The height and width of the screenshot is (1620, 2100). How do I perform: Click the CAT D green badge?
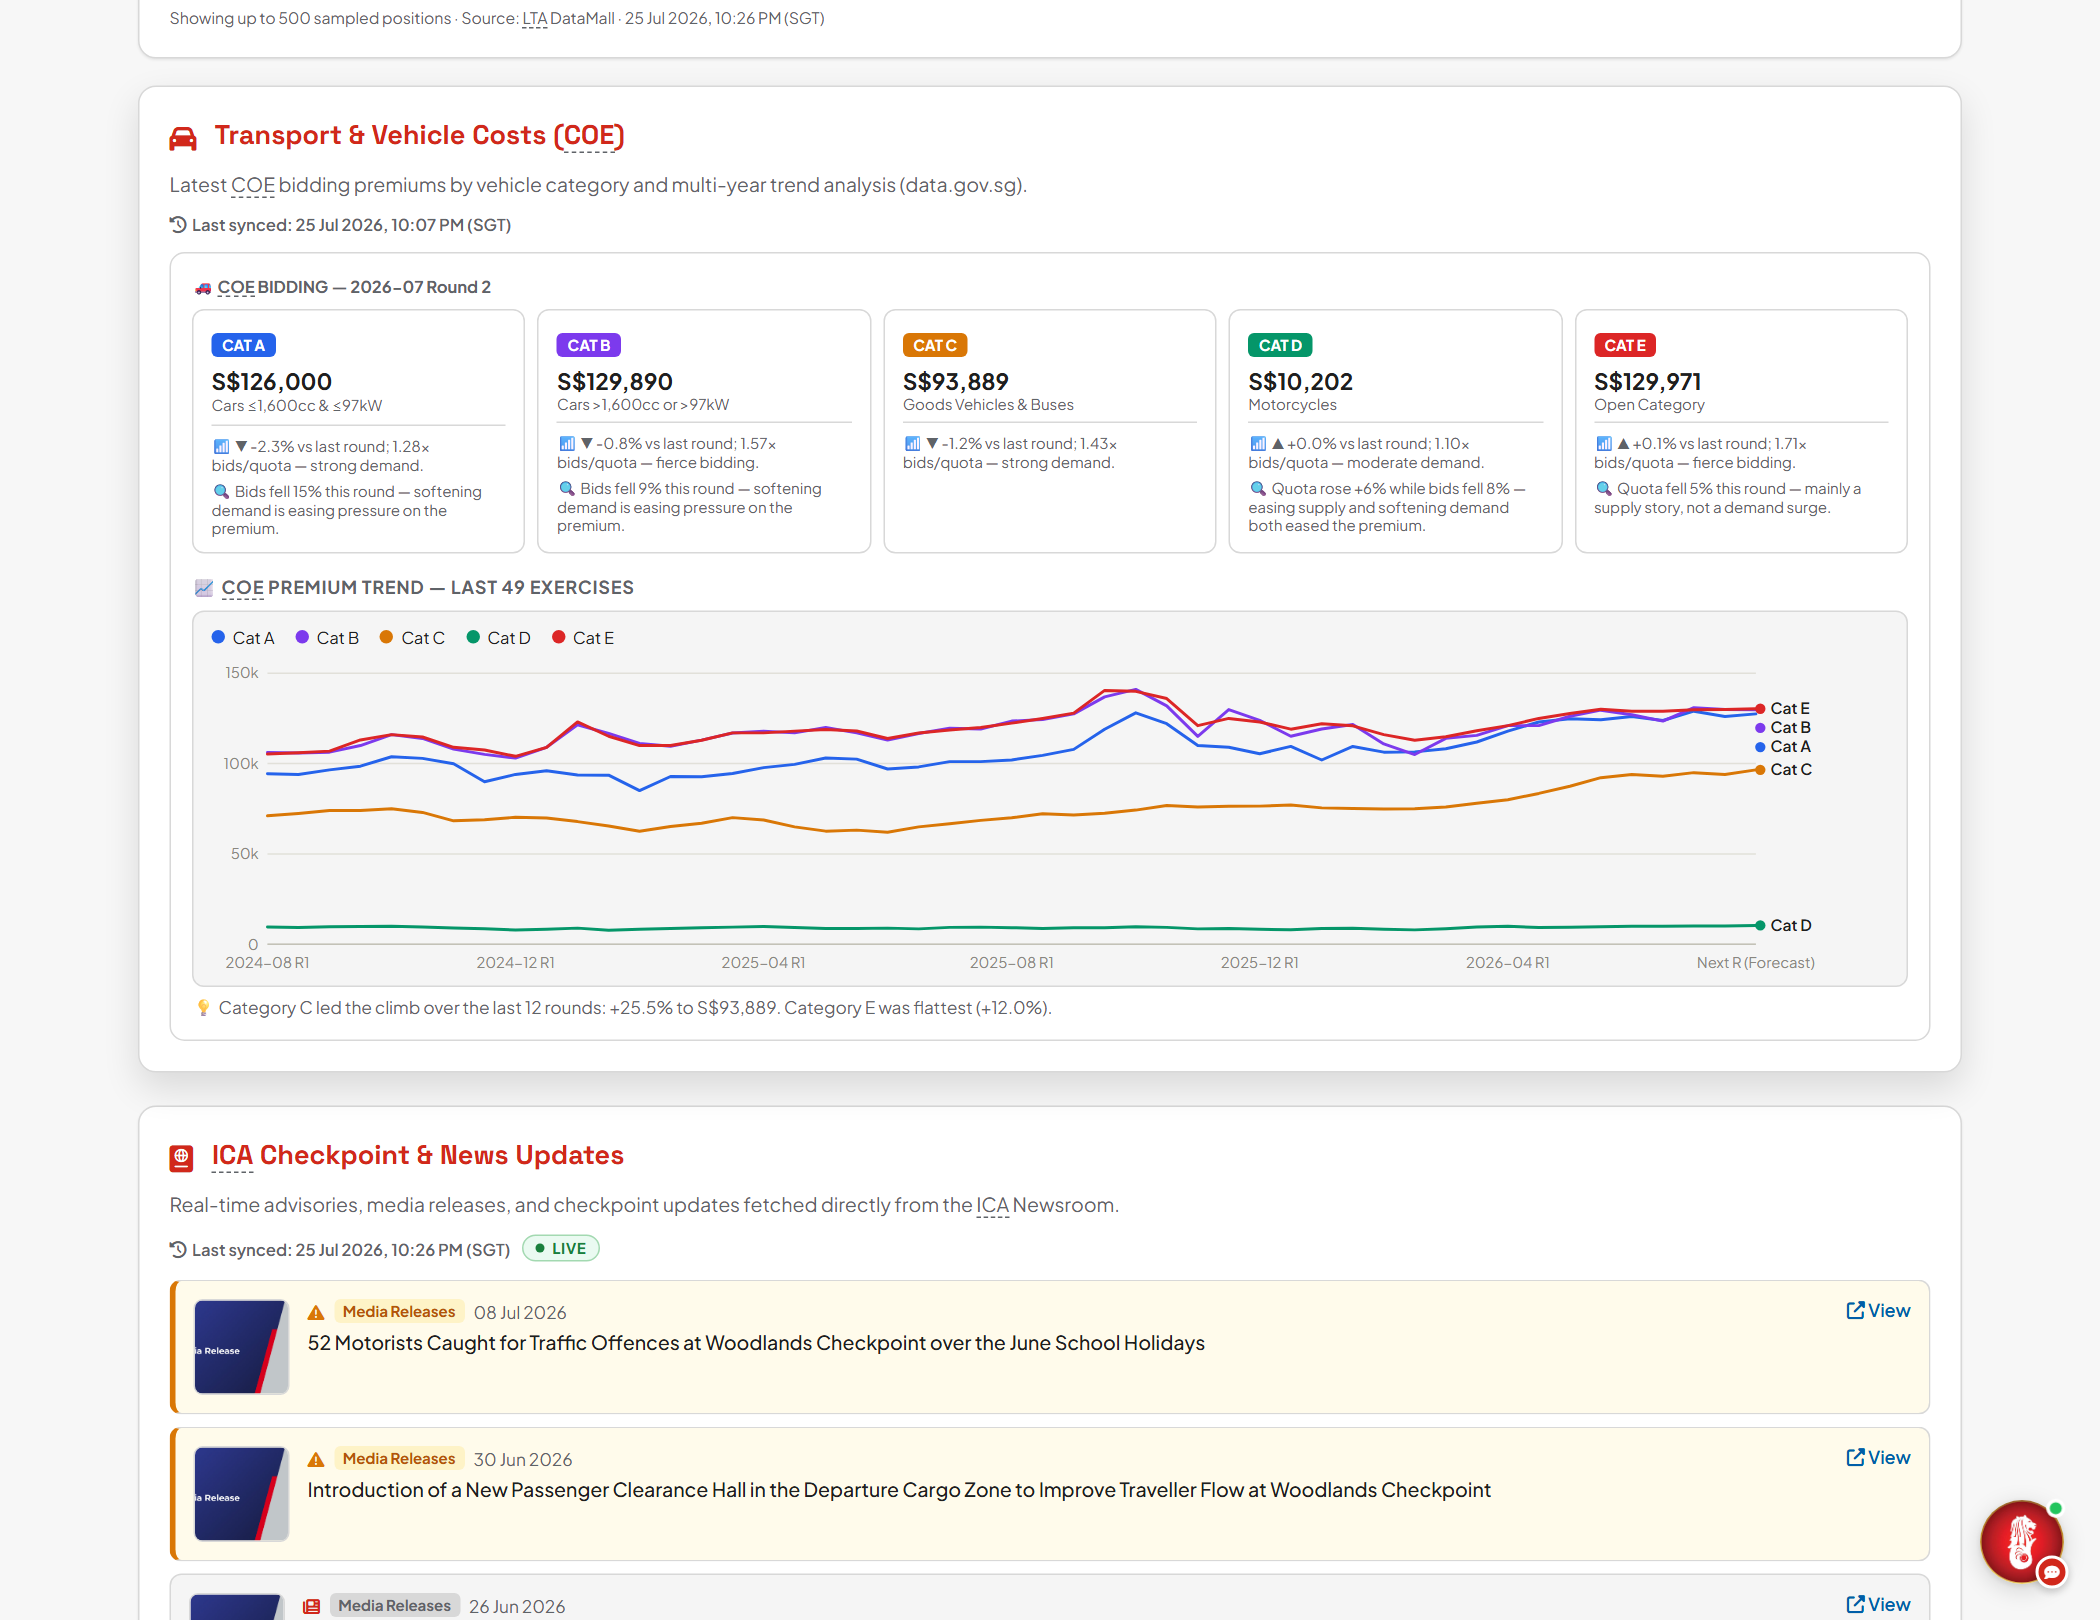(x=1280, y=346)
